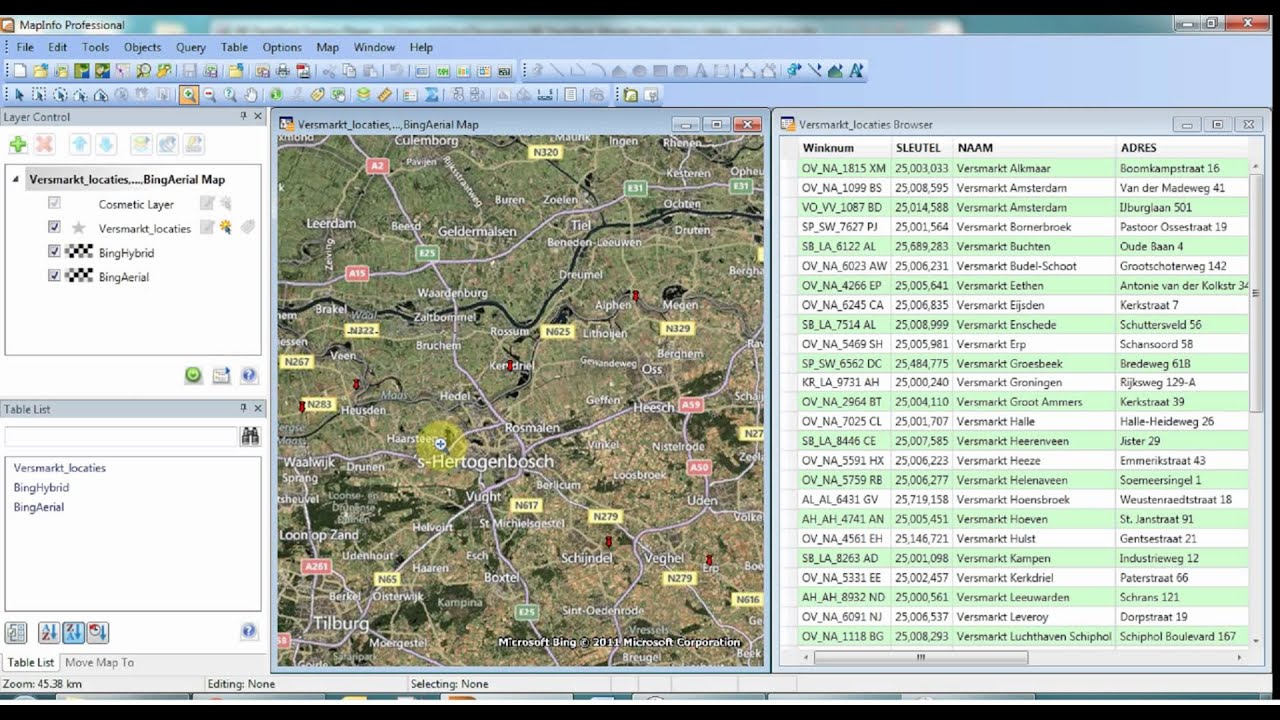Click the Table List help question icon

click(x=249, y=631)
